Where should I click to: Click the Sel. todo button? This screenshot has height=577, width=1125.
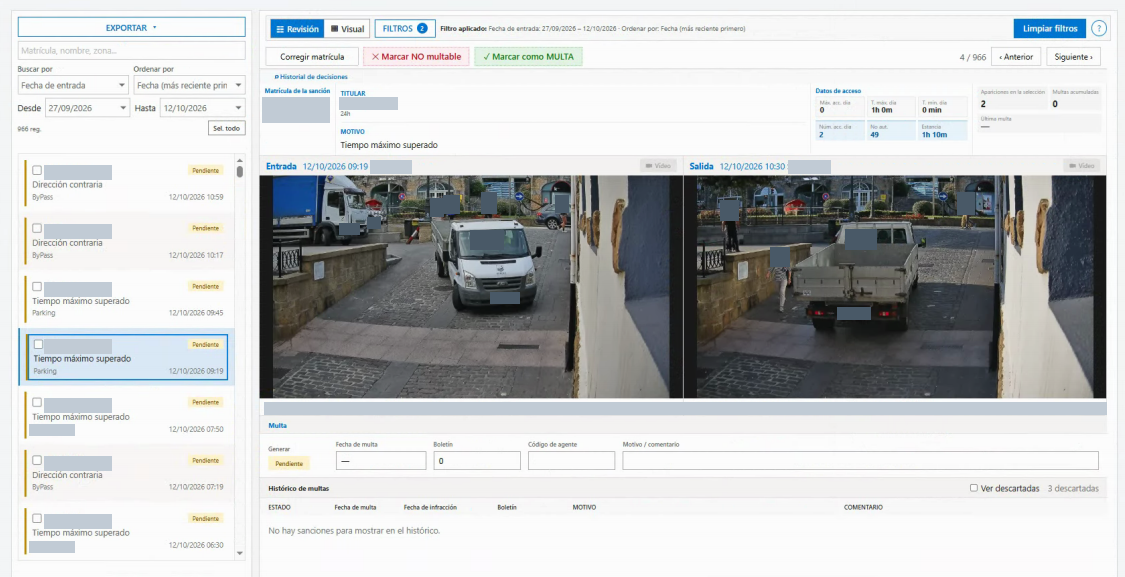point(227,128)
